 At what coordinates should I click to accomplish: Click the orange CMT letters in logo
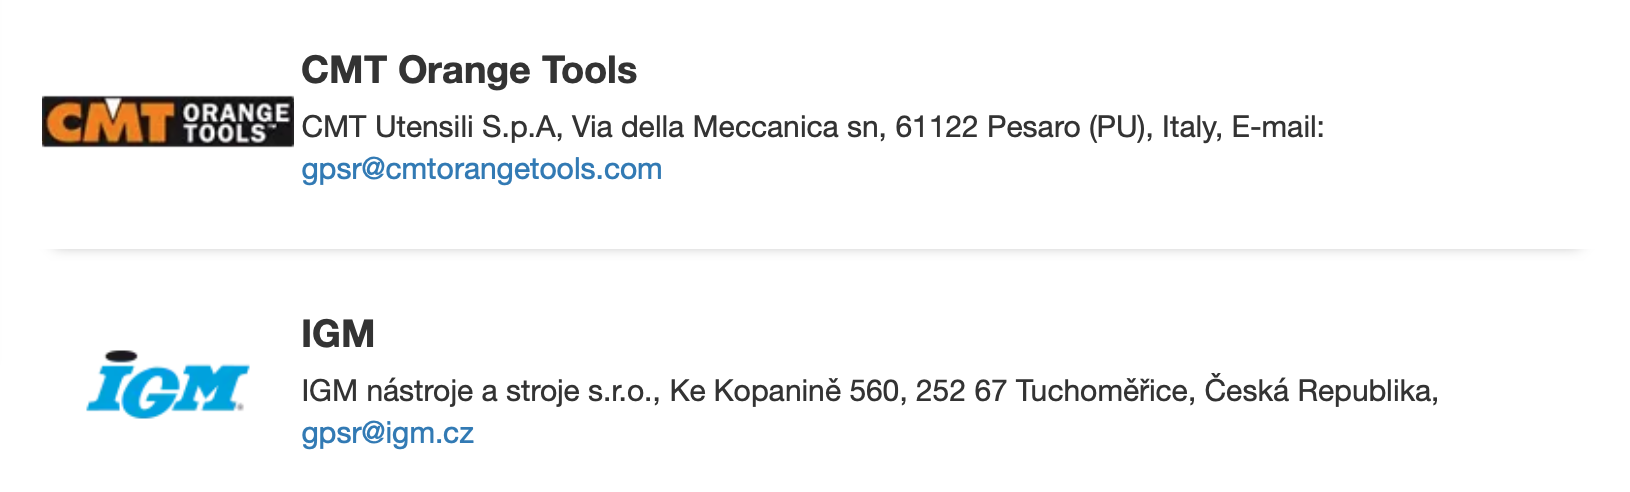point(108,122)
